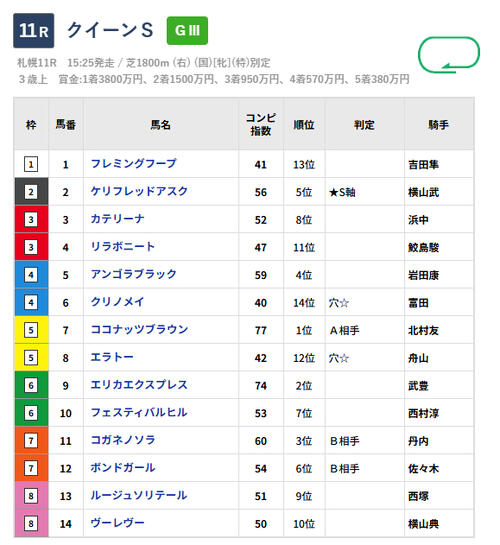Click the 騎手 column header

pyautogui.click(x=438, y=125)
